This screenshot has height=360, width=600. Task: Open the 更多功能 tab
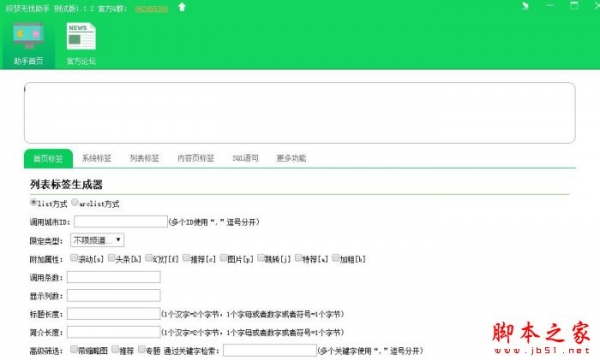[x=291, y=158]
